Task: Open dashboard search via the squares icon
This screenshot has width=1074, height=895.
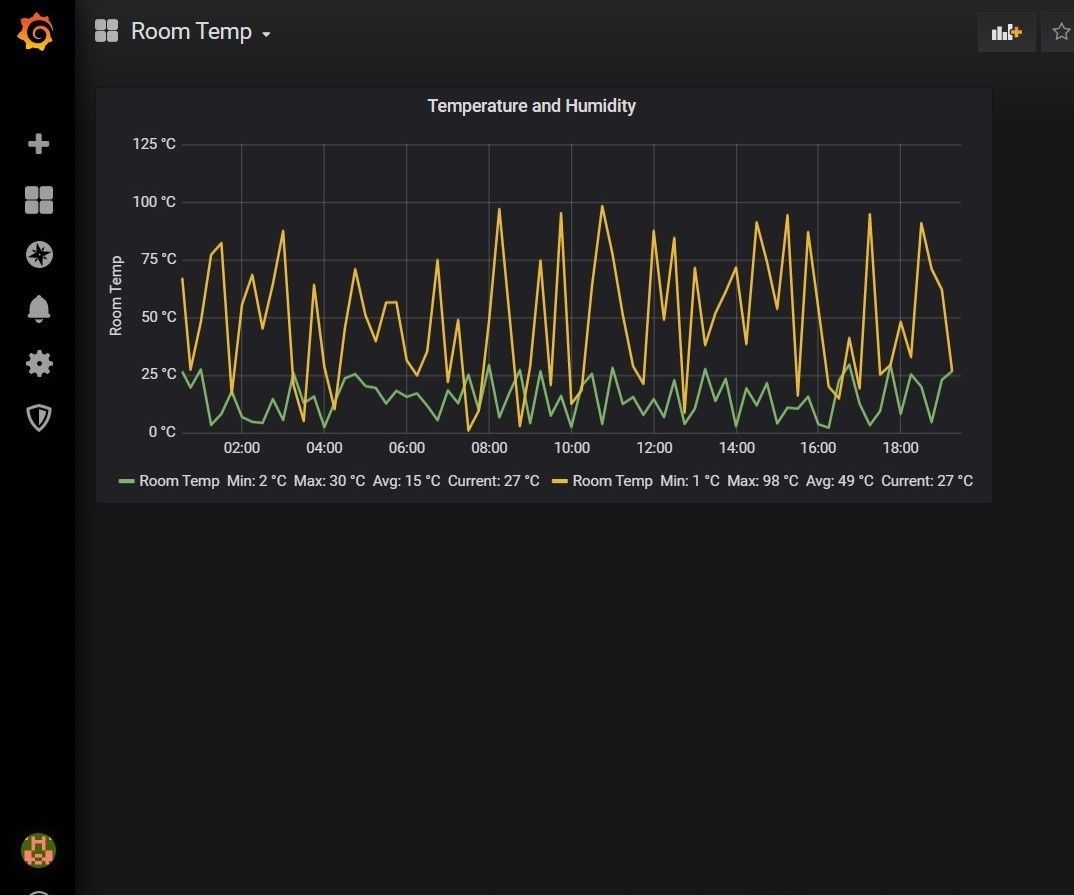Action: 106,31
